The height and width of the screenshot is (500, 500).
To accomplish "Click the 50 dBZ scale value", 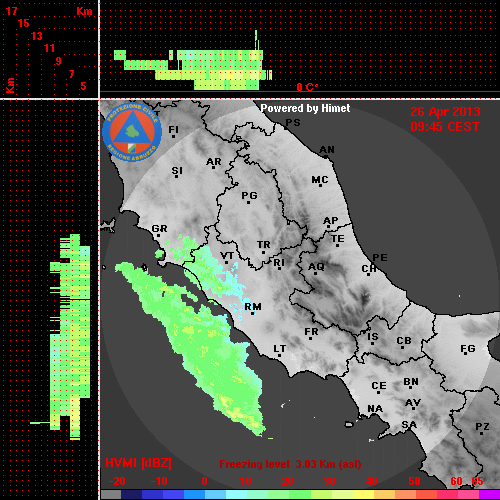I will [414, 481].
